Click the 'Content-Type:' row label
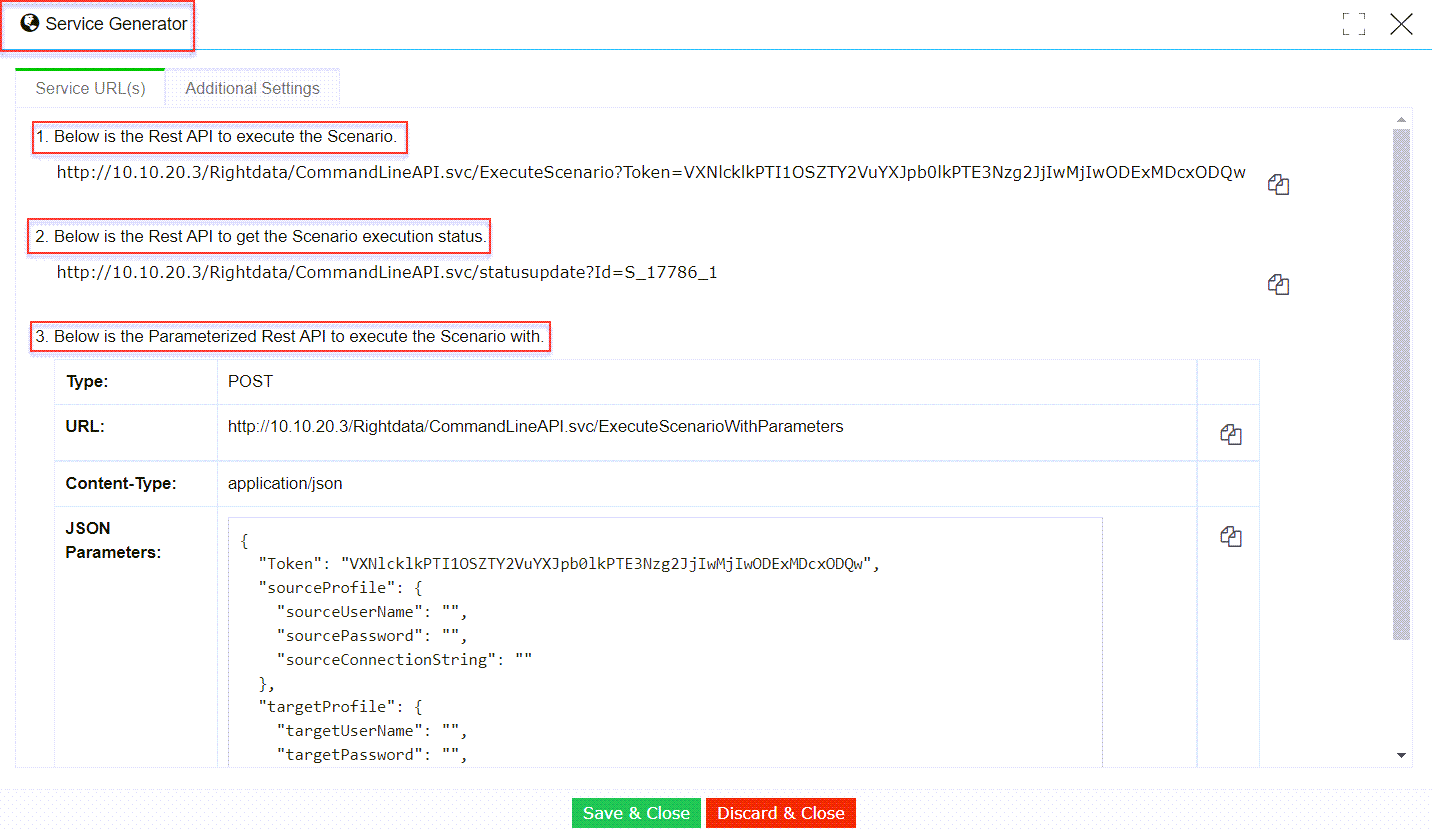This screenshot has height=832, width=1432. tap(121, 484)
